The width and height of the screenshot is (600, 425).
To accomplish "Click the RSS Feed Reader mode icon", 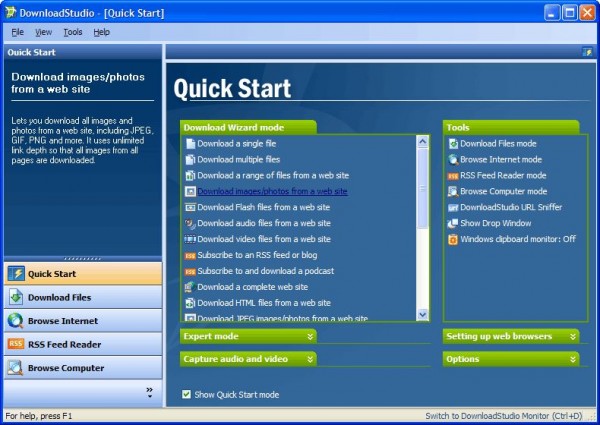I will pyautogui.click(x=453, y=176).
